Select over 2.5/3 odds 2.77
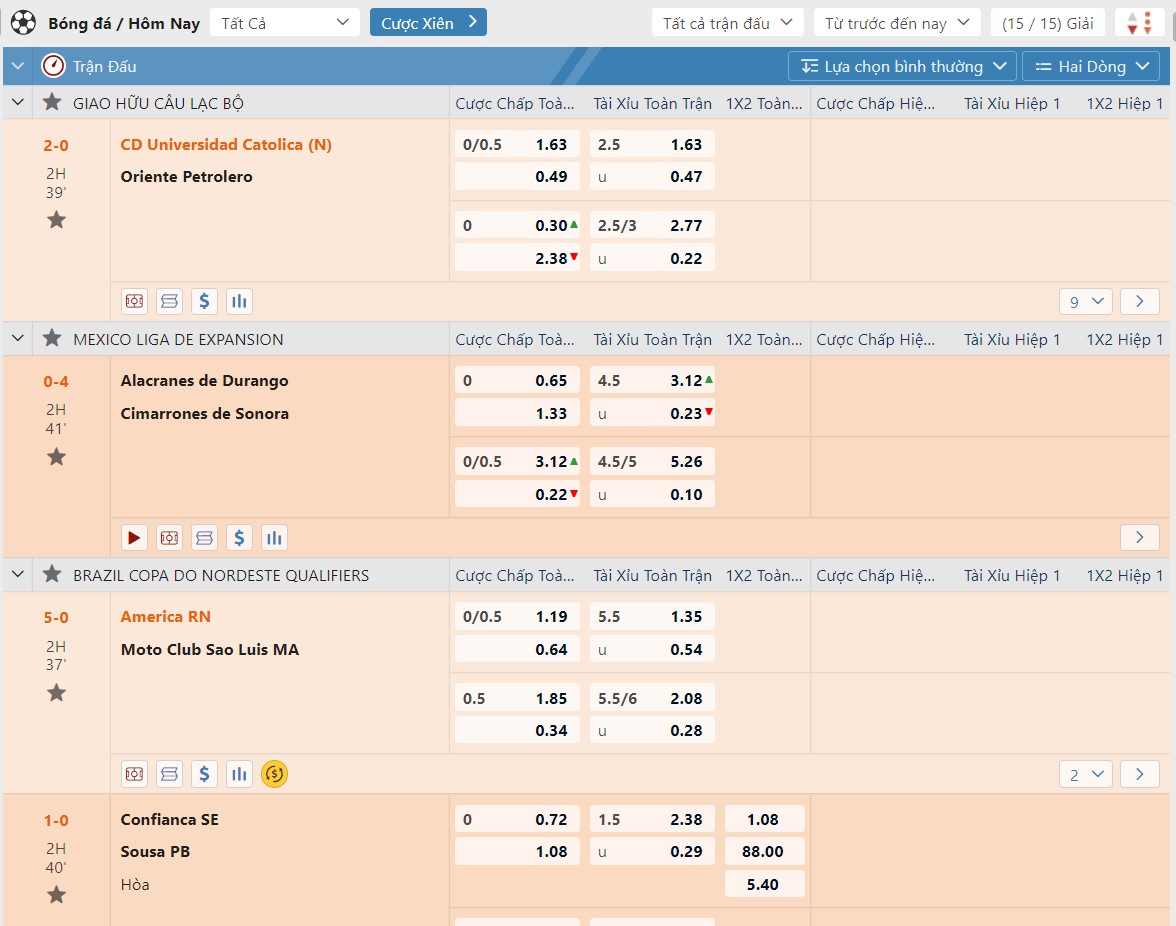This screenshot has height=926, width=1176. point(652,225)
